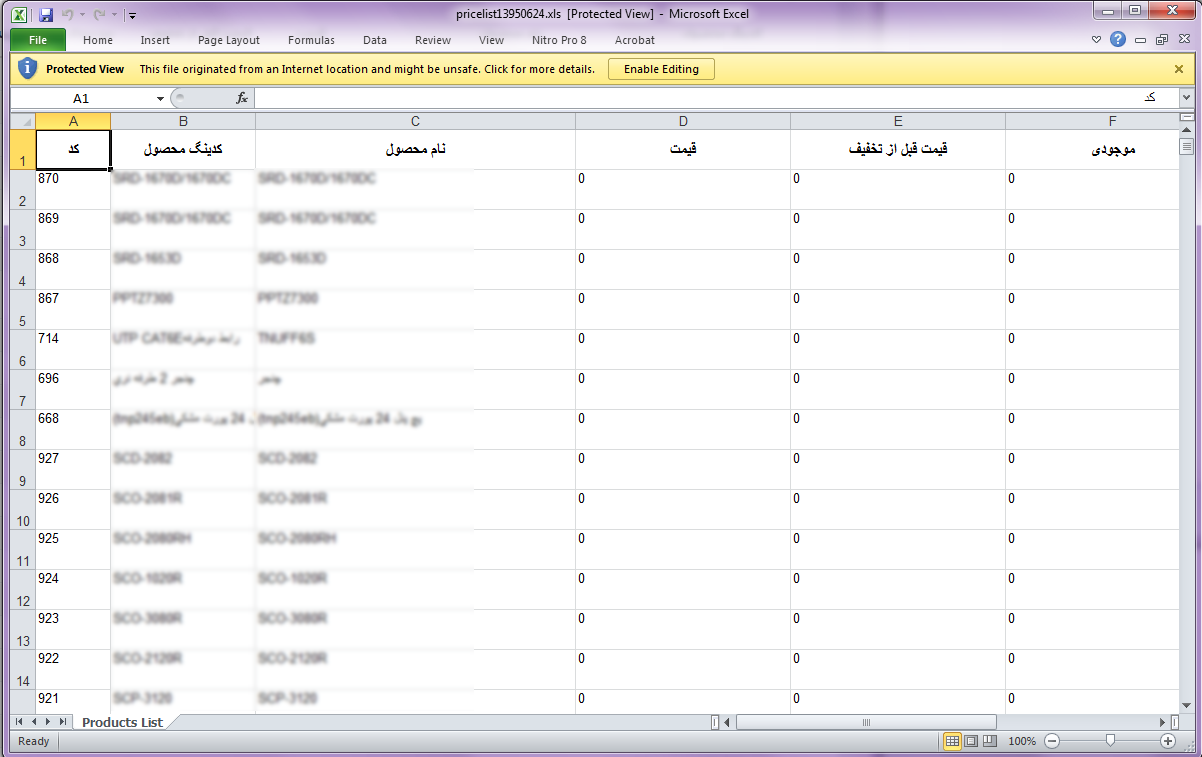The image size is (1202, 757).
Task: Click the Enable Editing button
Action: [661, 69]
